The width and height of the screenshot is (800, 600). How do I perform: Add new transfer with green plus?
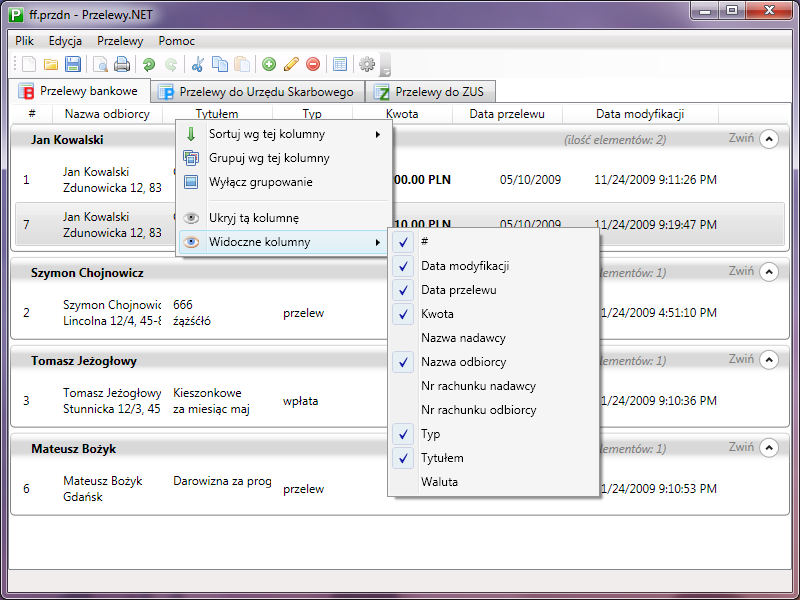269,64
